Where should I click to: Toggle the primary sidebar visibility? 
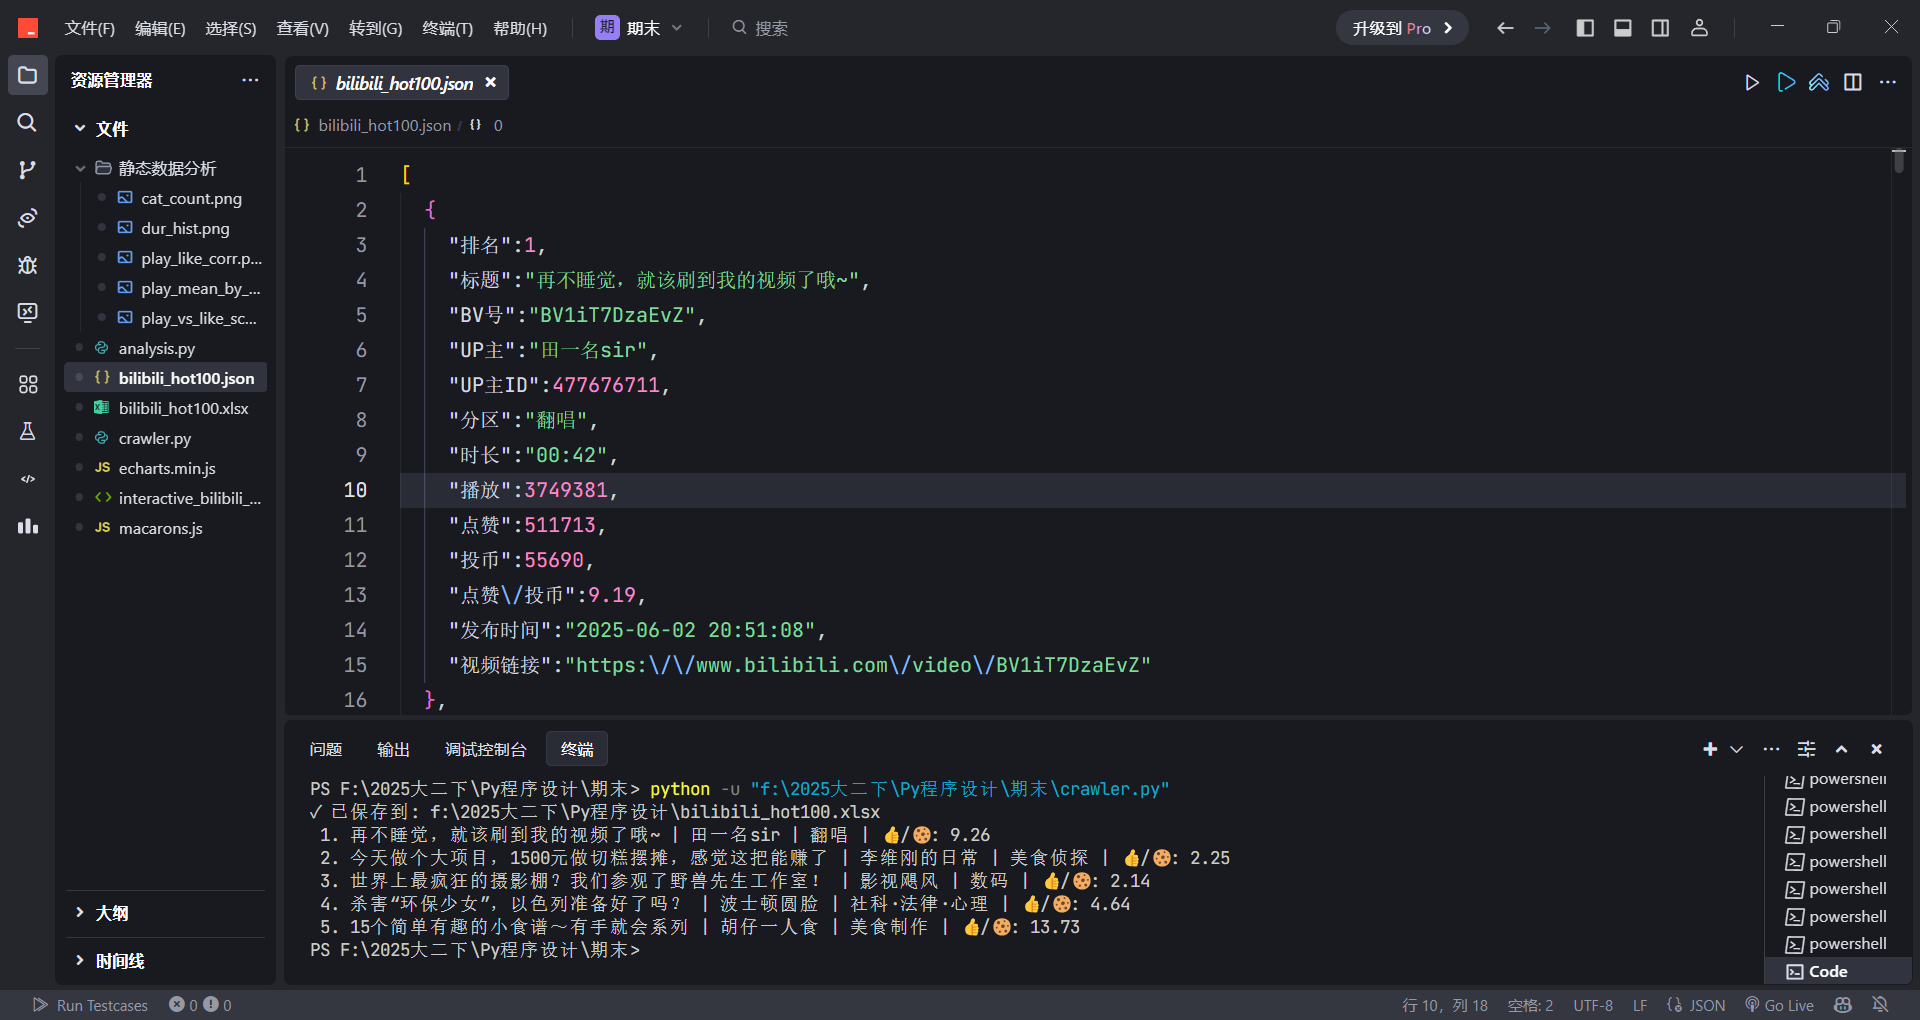click(x=1585, y=28)
